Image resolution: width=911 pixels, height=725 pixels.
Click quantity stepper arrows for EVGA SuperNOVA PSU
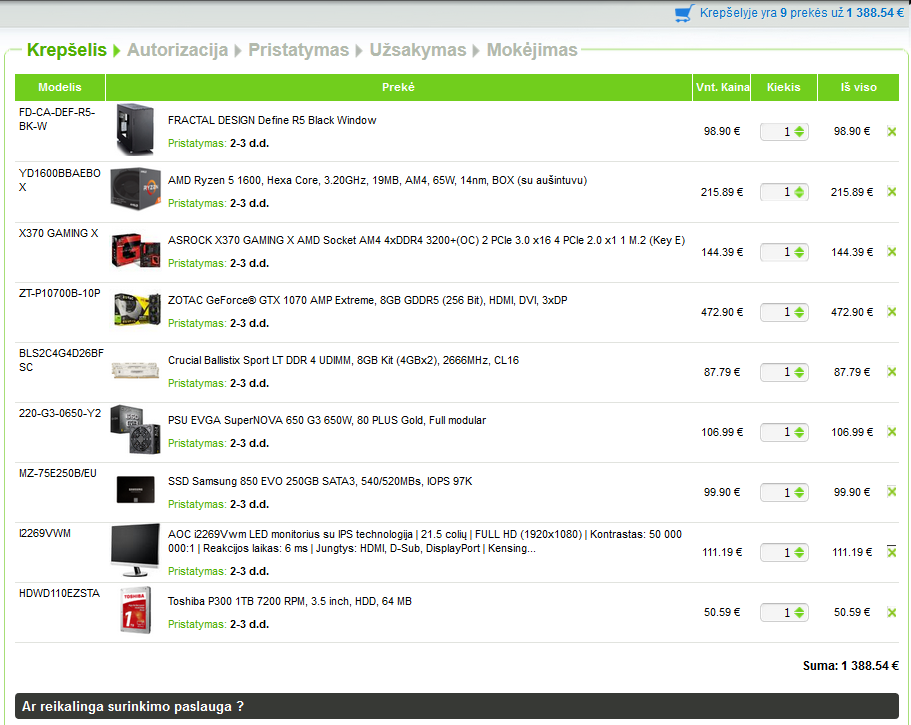[x=799, y=432]
